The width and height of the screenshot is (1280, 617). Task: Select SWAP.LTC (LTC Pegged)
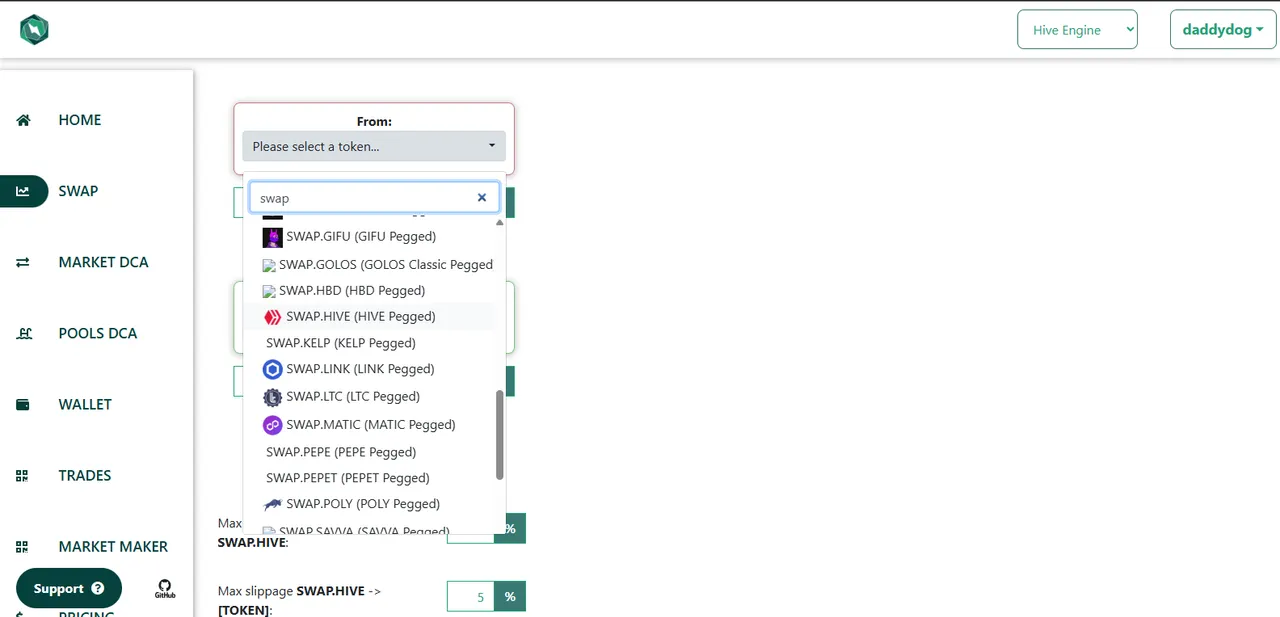(370, 397)
